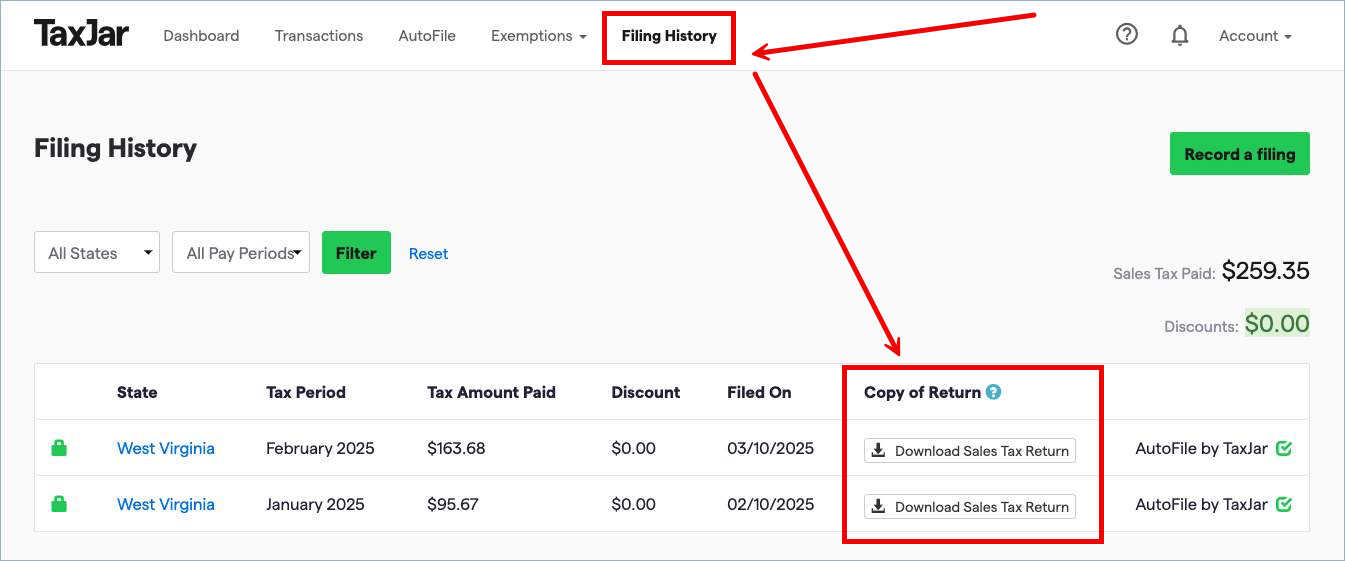Click the Record a filing button
The width and height of the screenshot is (1345, 561).
pos(1240,154)
